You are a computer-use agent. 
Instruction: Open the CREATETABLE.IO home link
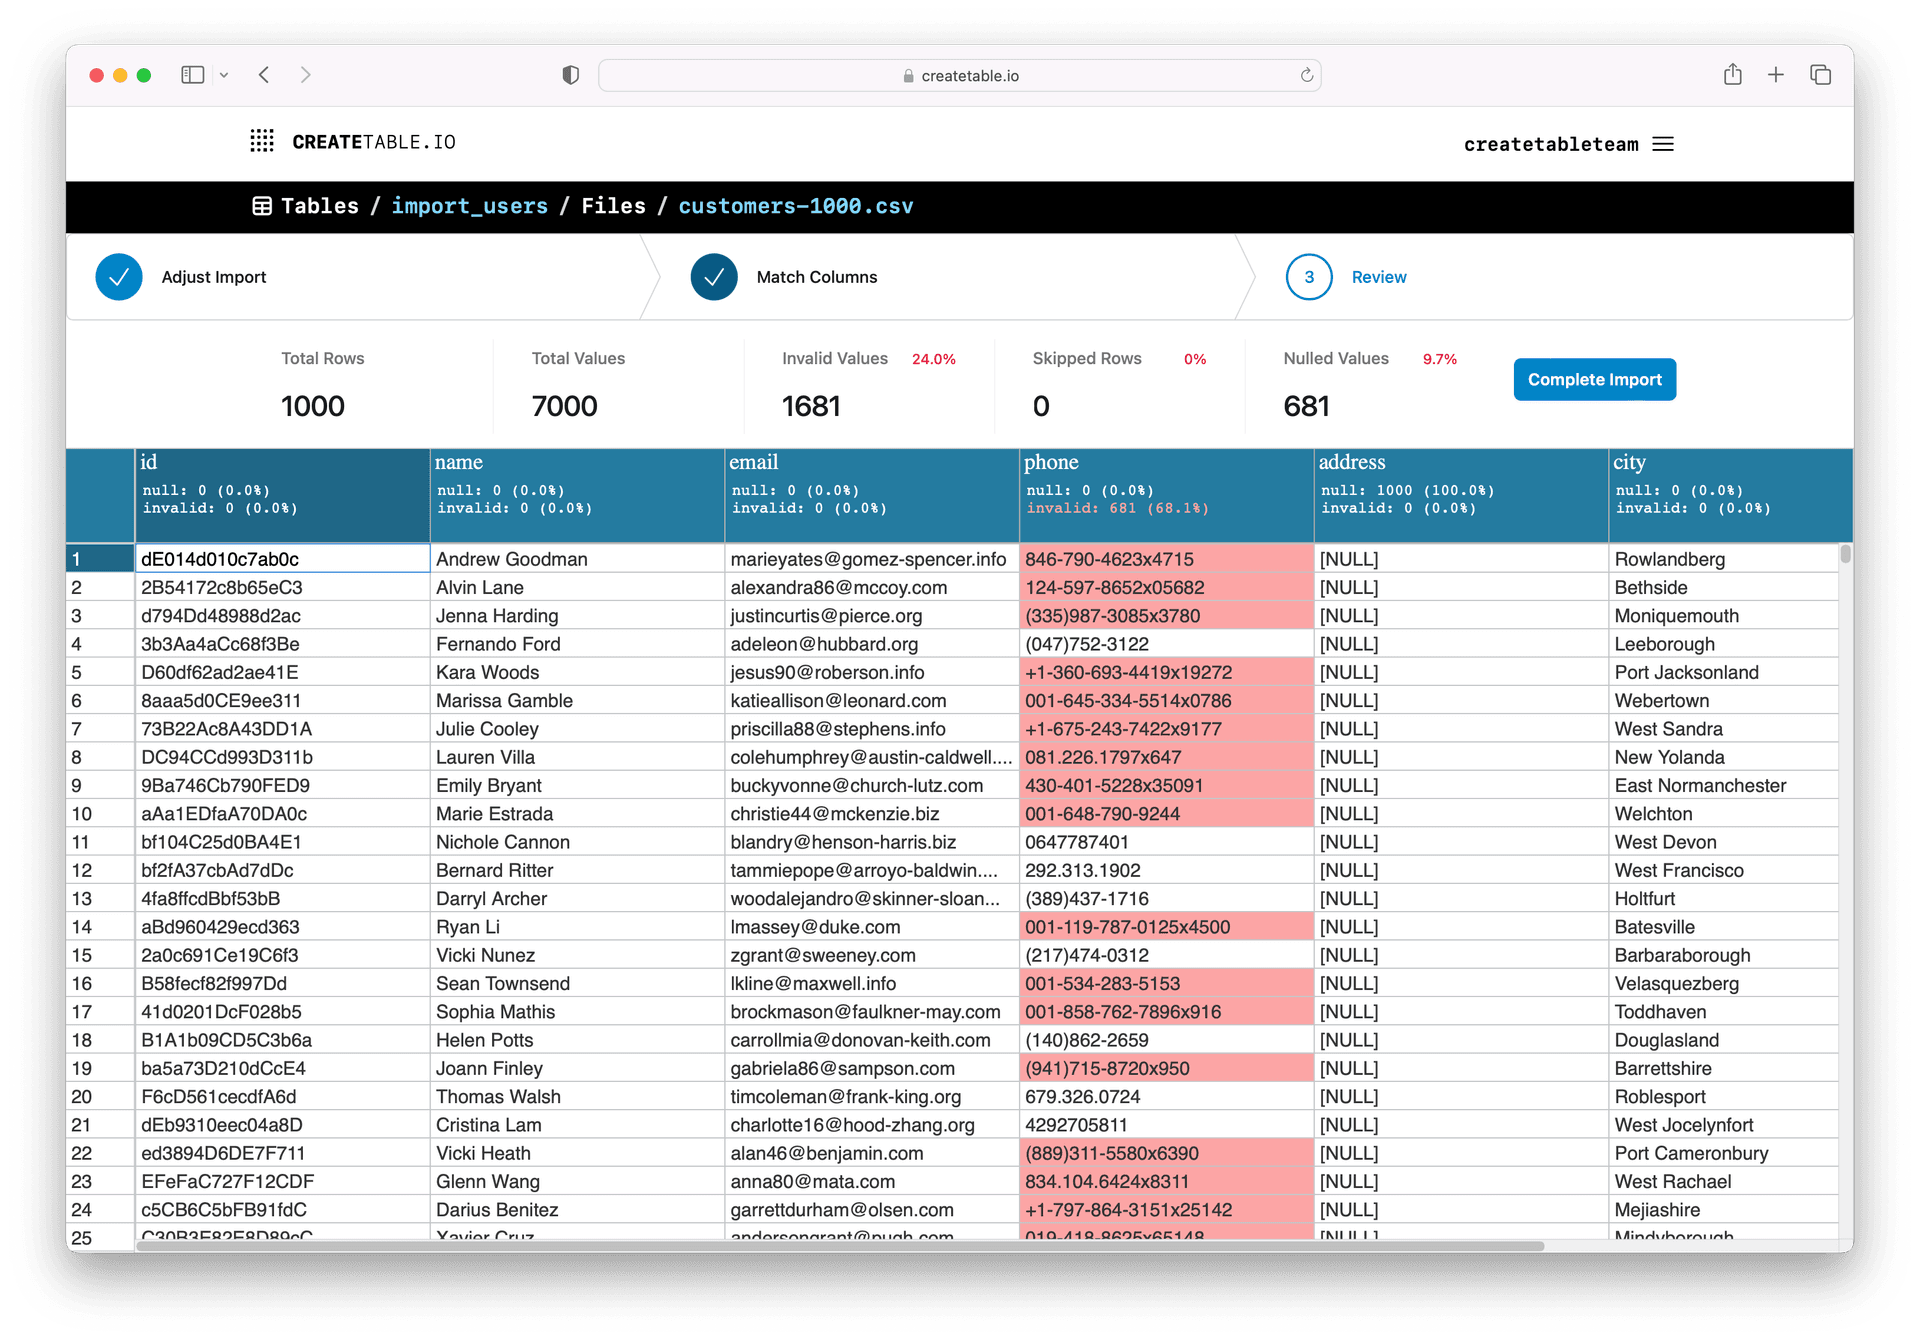[374, 142]
